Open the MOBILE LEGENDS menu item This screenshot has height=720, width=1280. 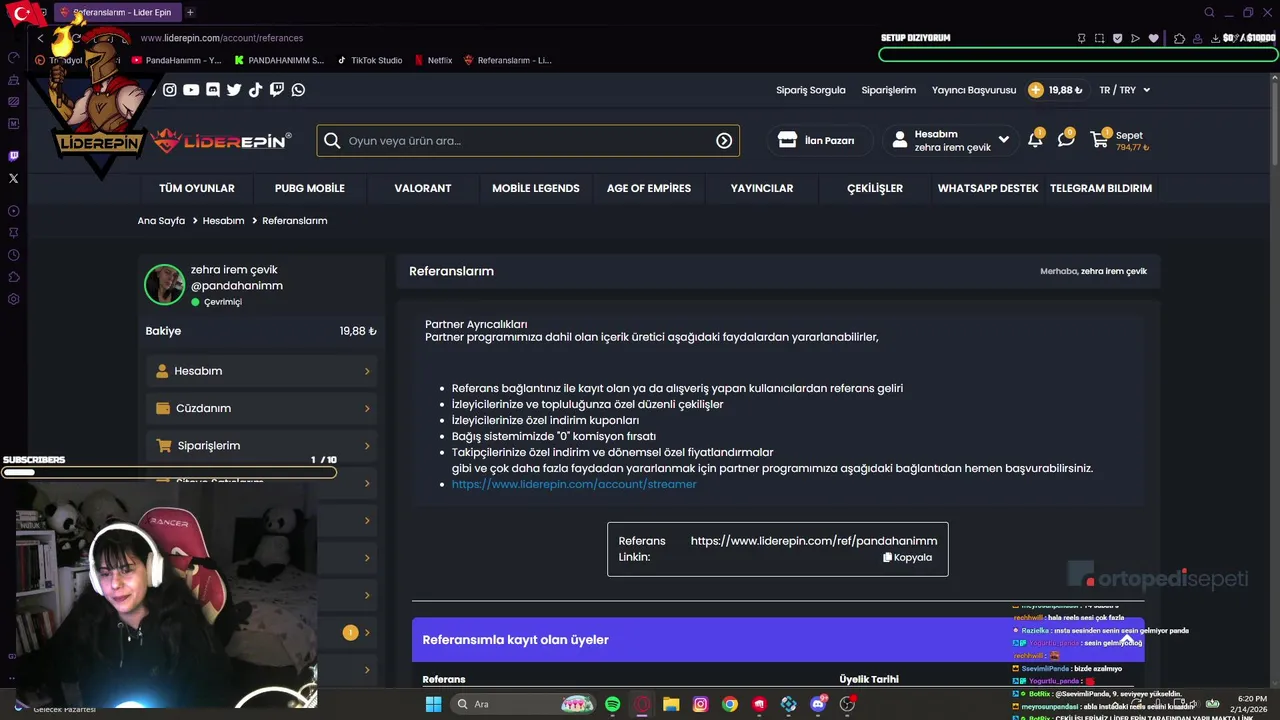(x=536, y=188)
